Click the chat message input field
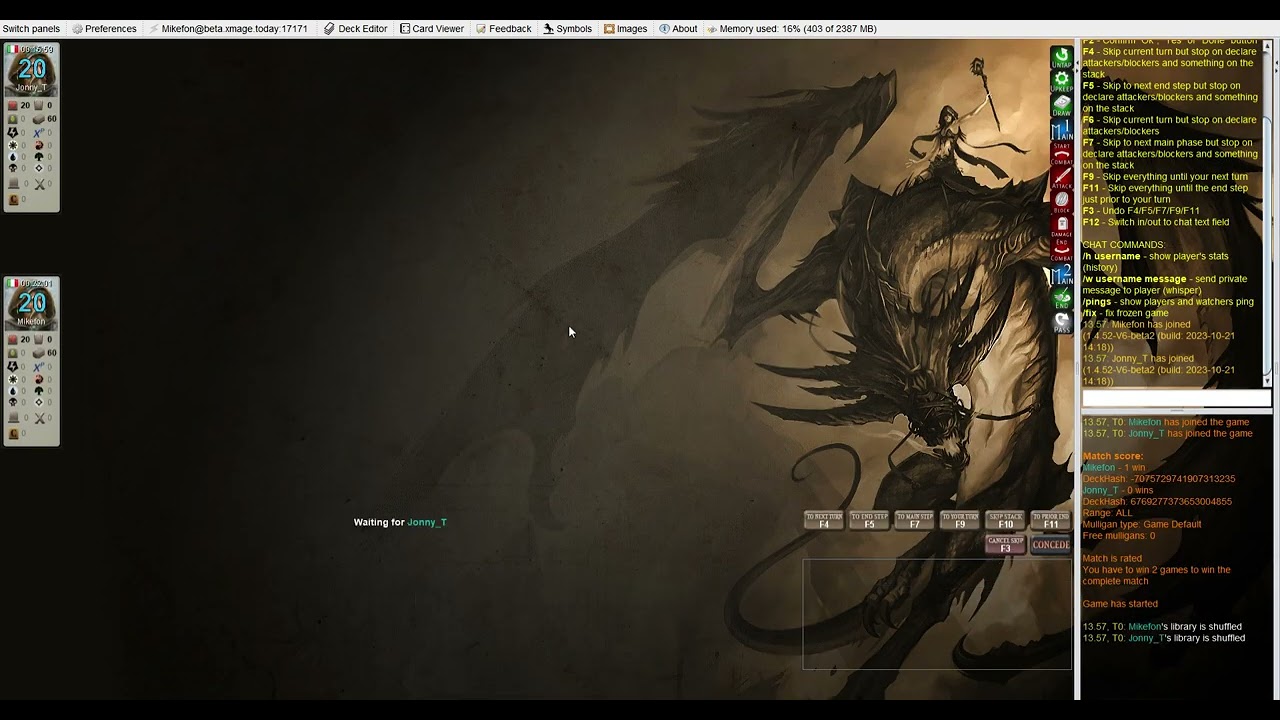Image resolution: width=1280 pixels, height=720 pixels. click(1176, 399)
